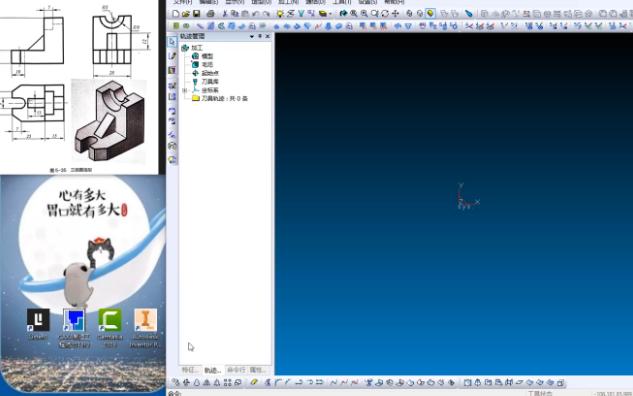Click the Open folder toolbar icon
This screenshot has width=633, height=396.
(186, 14)
